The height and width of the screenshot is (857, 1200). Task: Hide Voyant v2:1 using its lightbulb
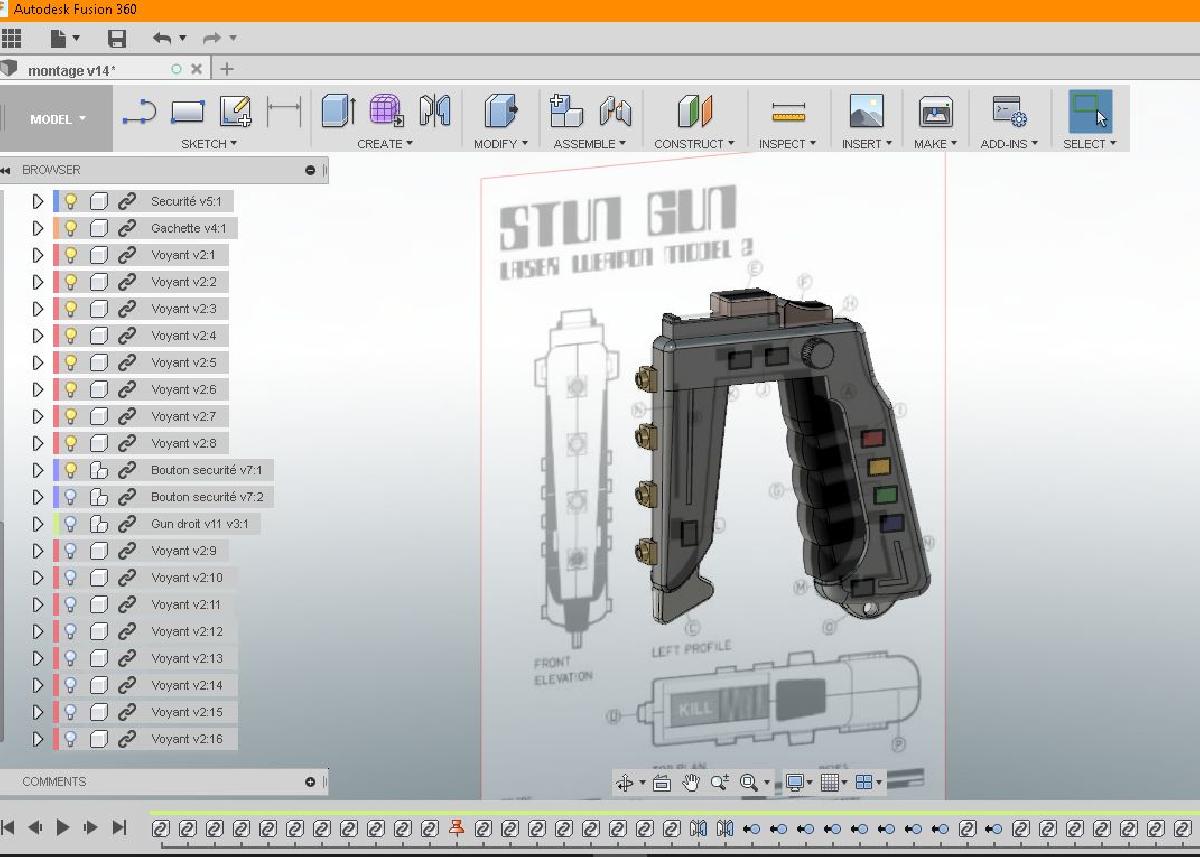(x=71, y=255)
